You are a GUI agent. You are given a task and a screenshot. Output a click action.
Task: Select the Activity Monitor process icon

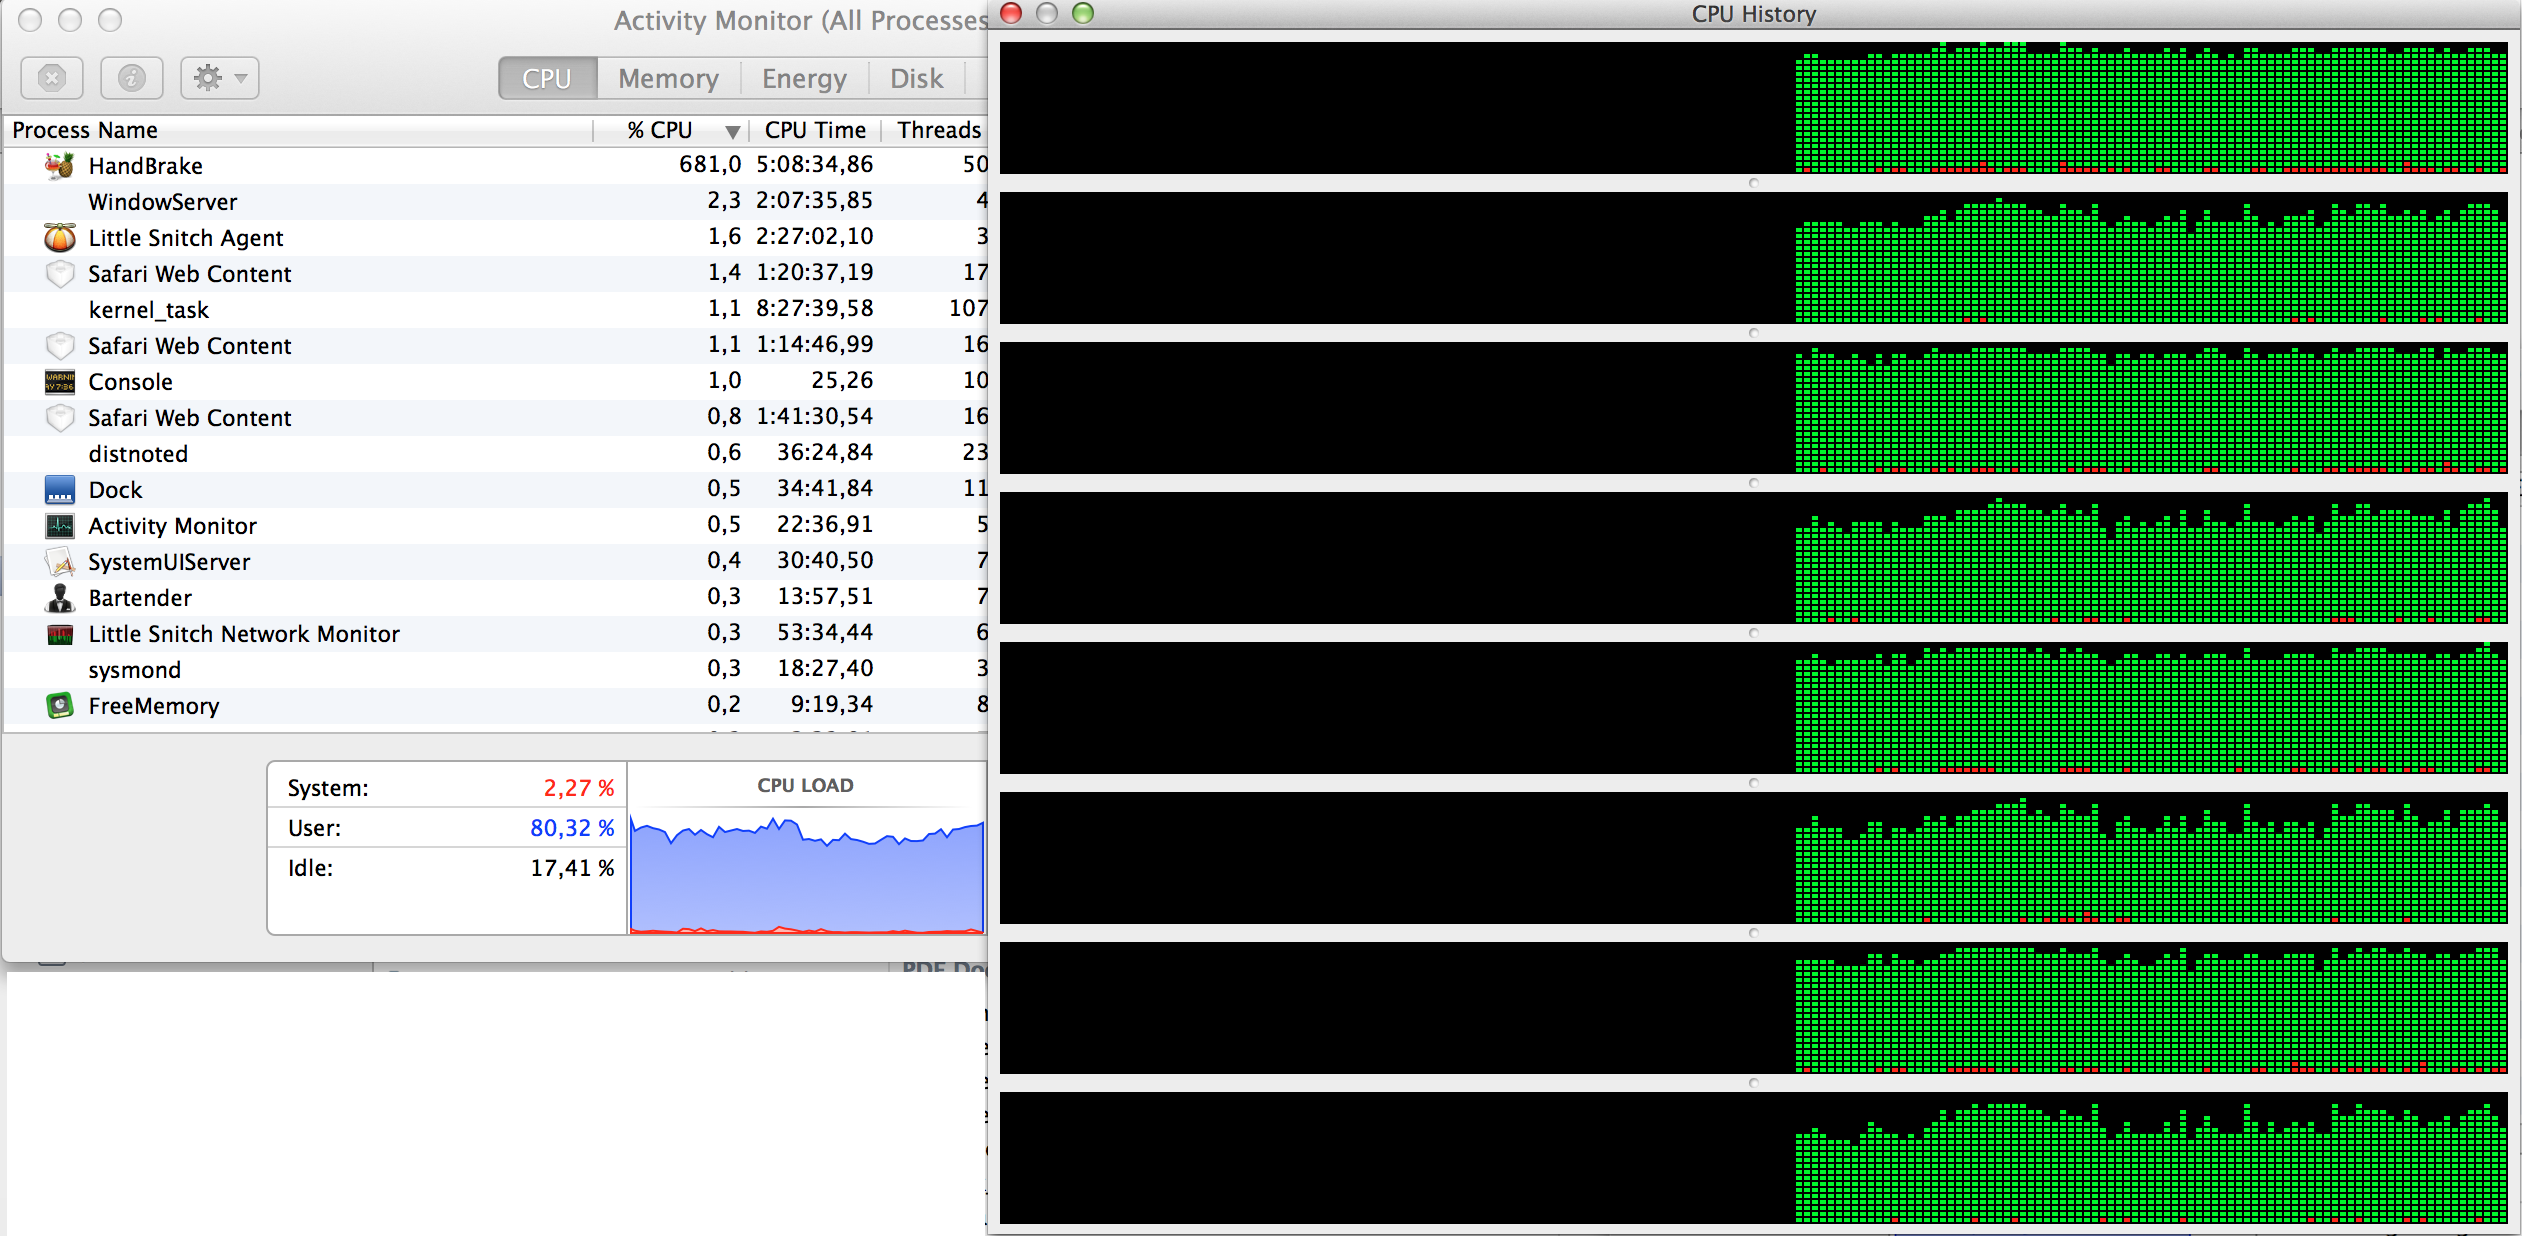tap(60, 525)
